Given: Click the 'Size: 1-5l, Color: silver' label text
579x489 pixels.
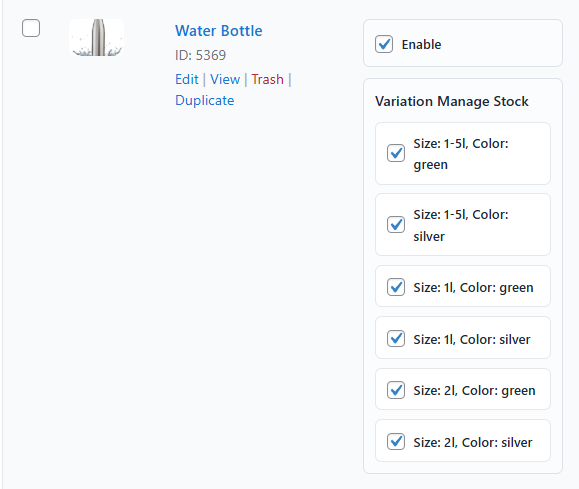Looking at the screenshot, I should coord(461,225).
